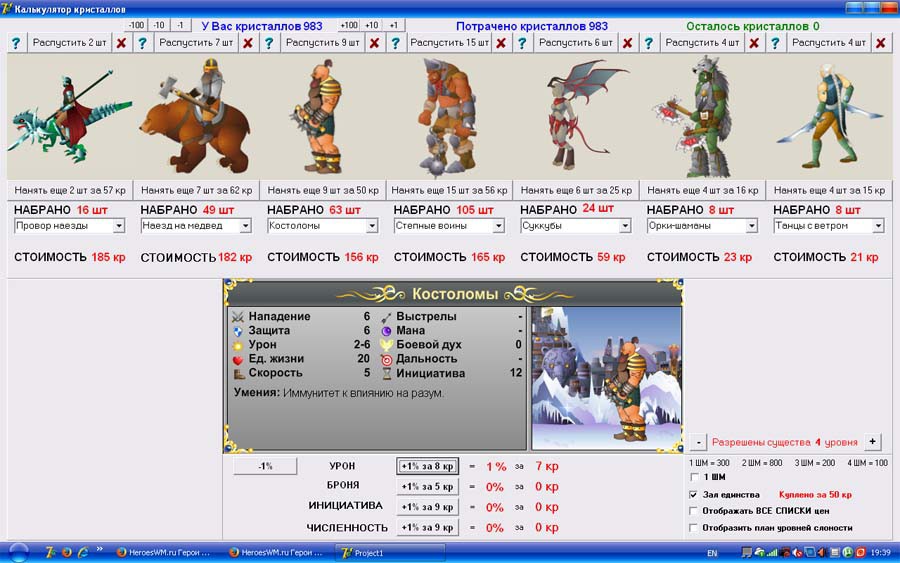Click +1% за 8 кр for УРОН
Screen dimensions: 900x563
427,466
